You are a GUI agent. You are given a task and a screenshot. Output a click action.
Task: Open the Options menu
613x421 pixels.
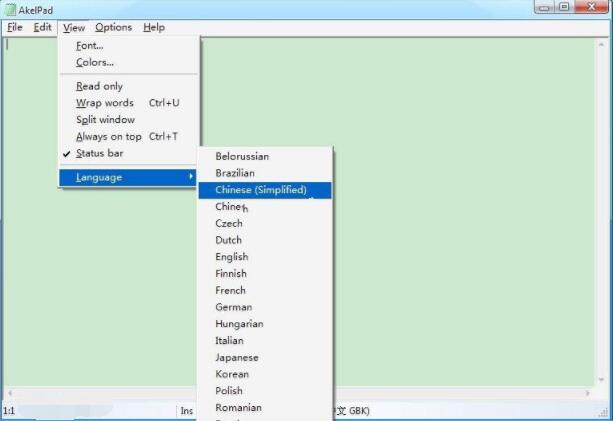click(113, 27)
